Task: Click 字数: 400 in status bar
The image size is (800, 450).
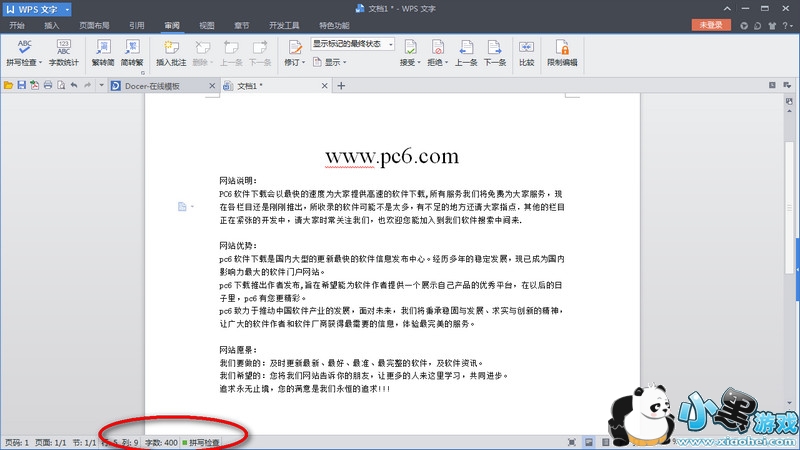Action: click(161, 442)
